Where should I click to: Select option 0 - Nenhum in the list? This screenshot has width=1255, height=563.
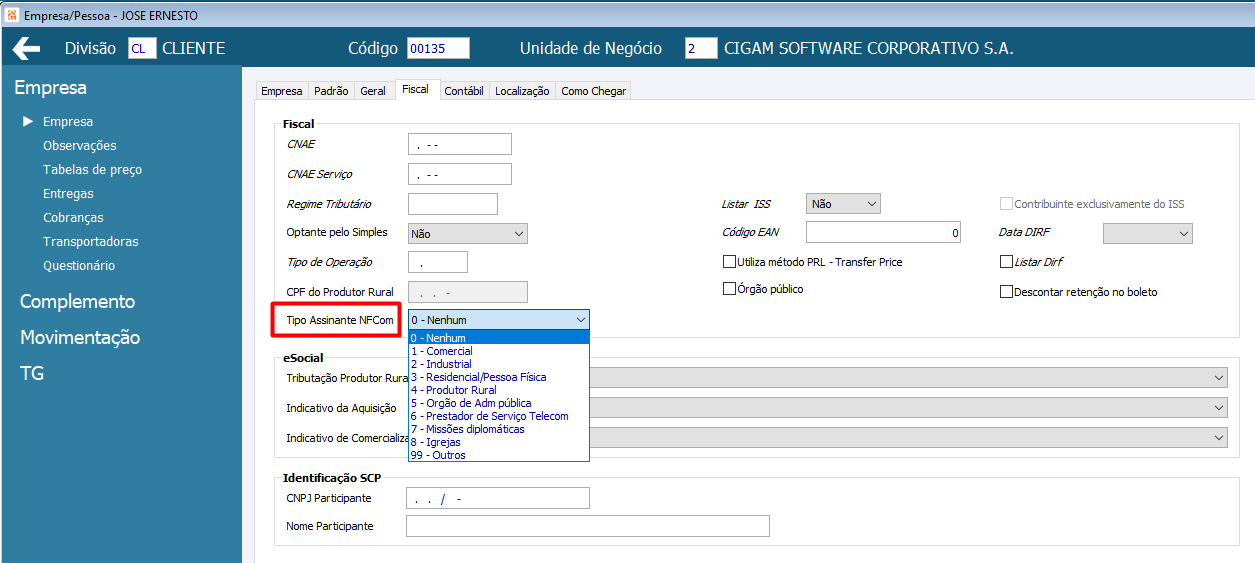[499, 338]
